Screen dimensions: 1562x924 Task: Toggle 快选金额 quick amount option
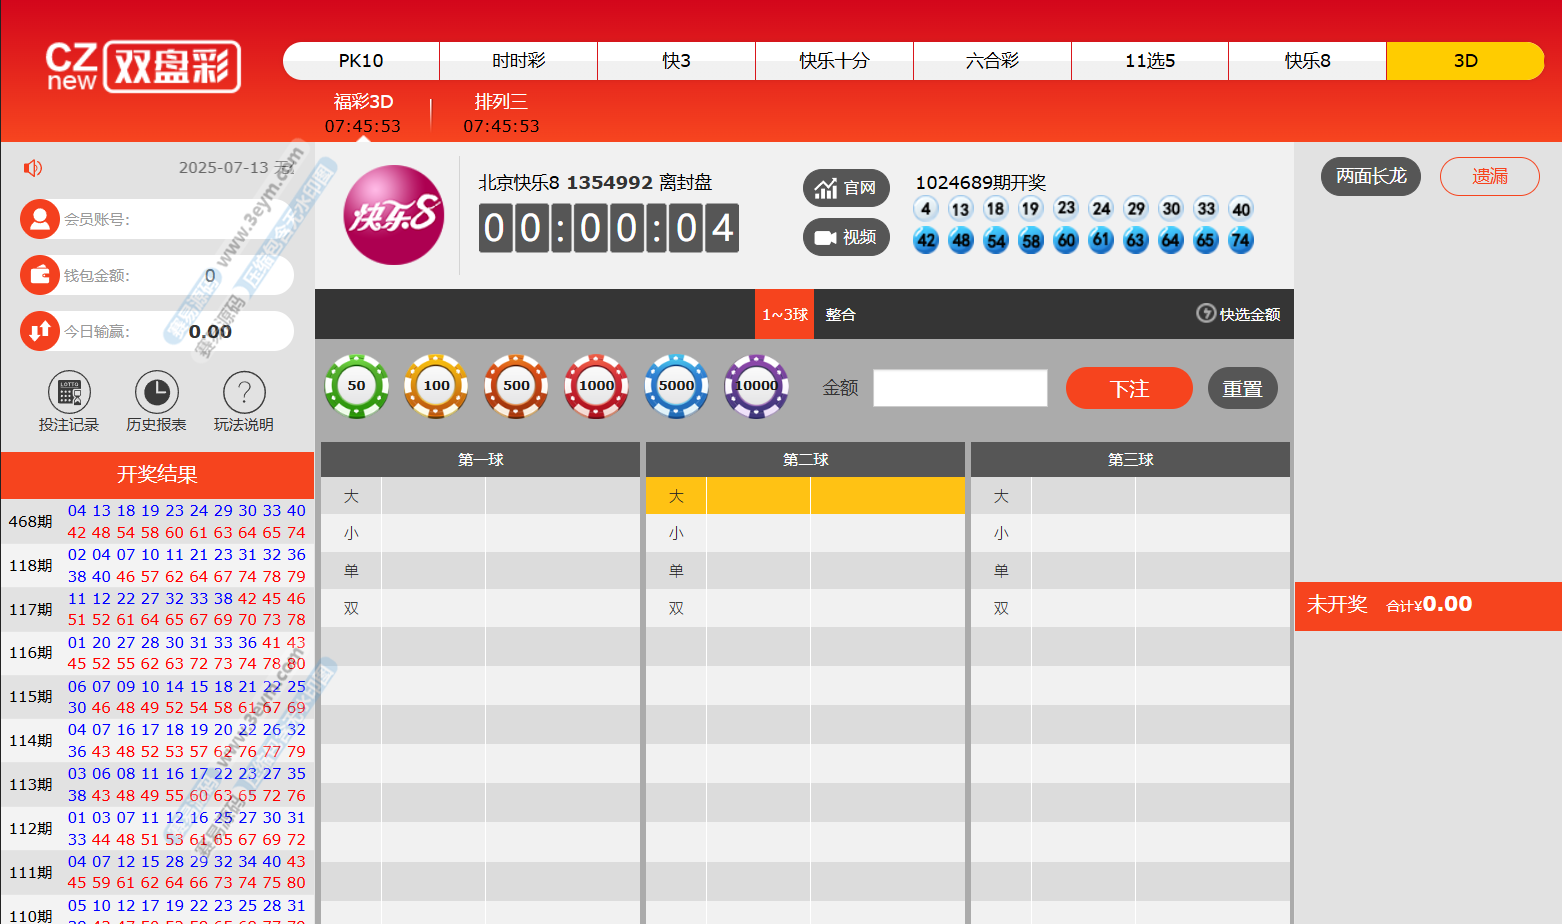click(x=1239, y=314)
